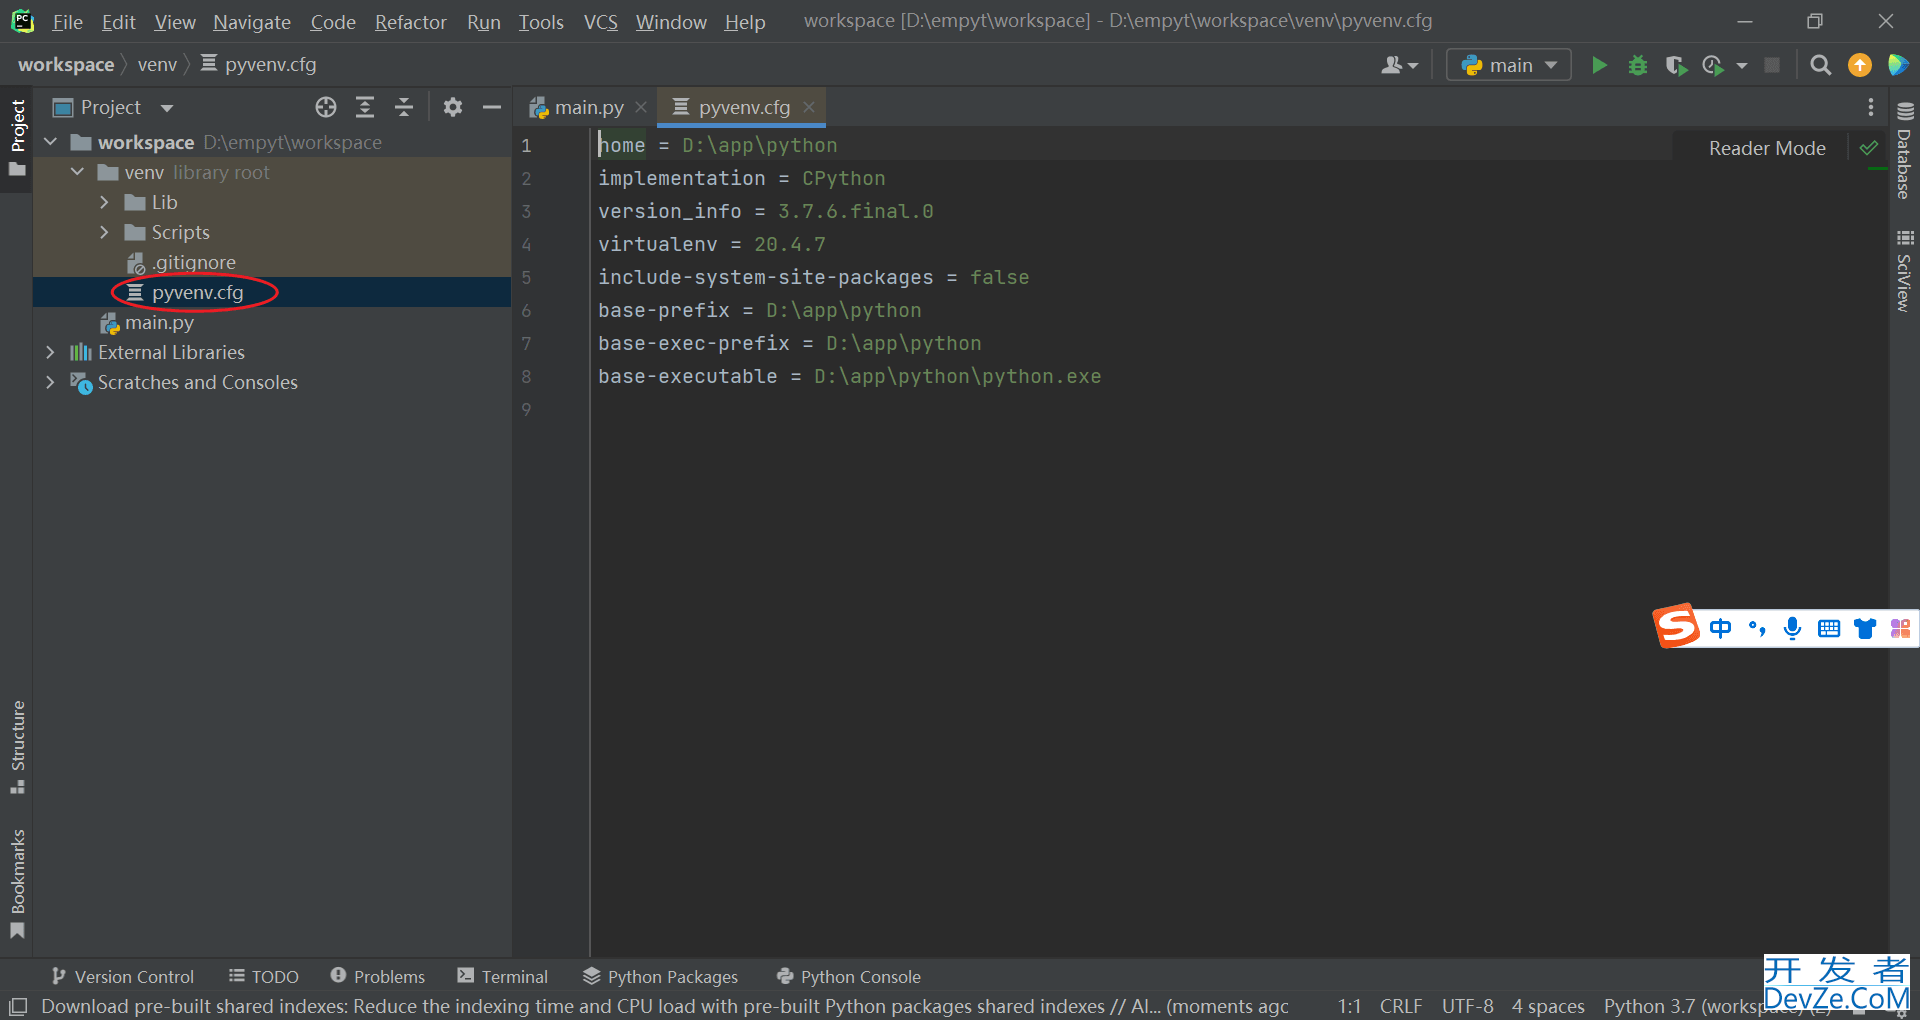The image size is (1920, 1020).
Task: Toggle Sogou punctuation mode
Action: point(1757,628)
